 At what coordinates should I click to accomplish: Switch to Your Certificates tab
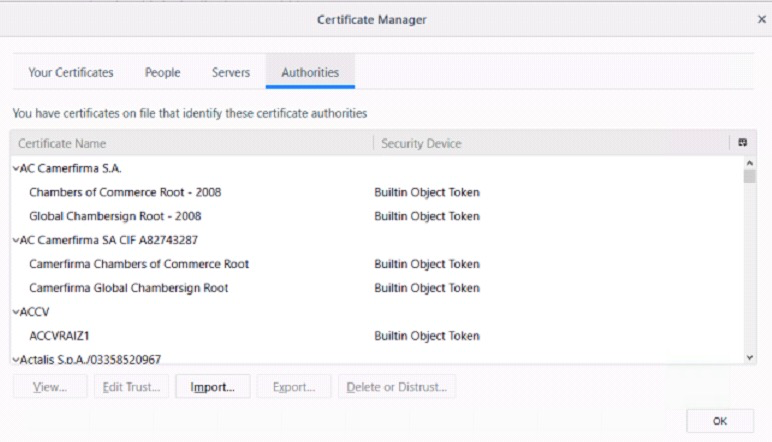71,72
